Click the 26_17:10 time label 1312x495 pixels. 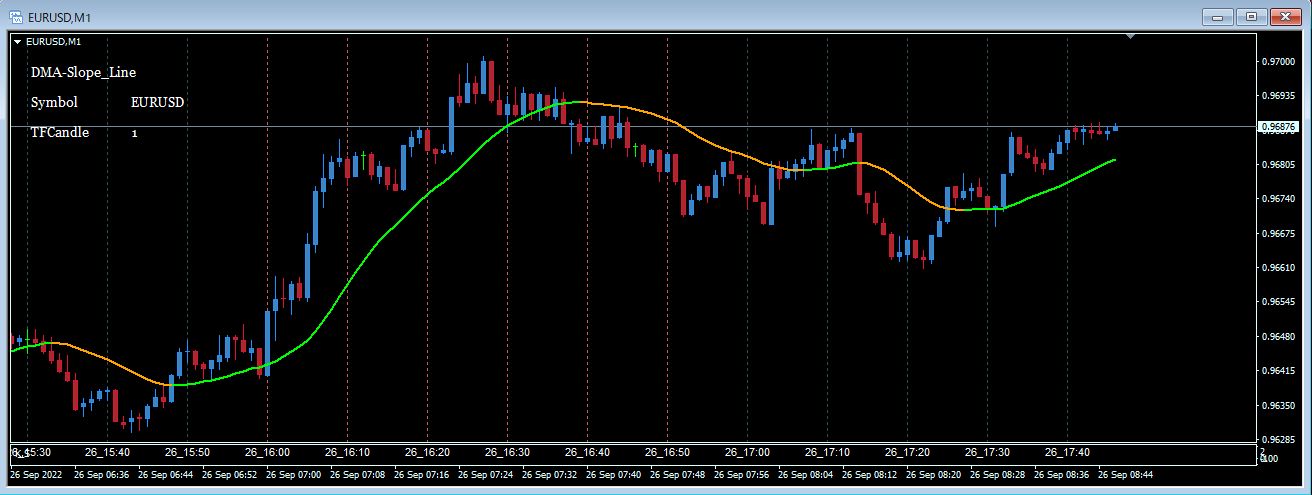828,453
